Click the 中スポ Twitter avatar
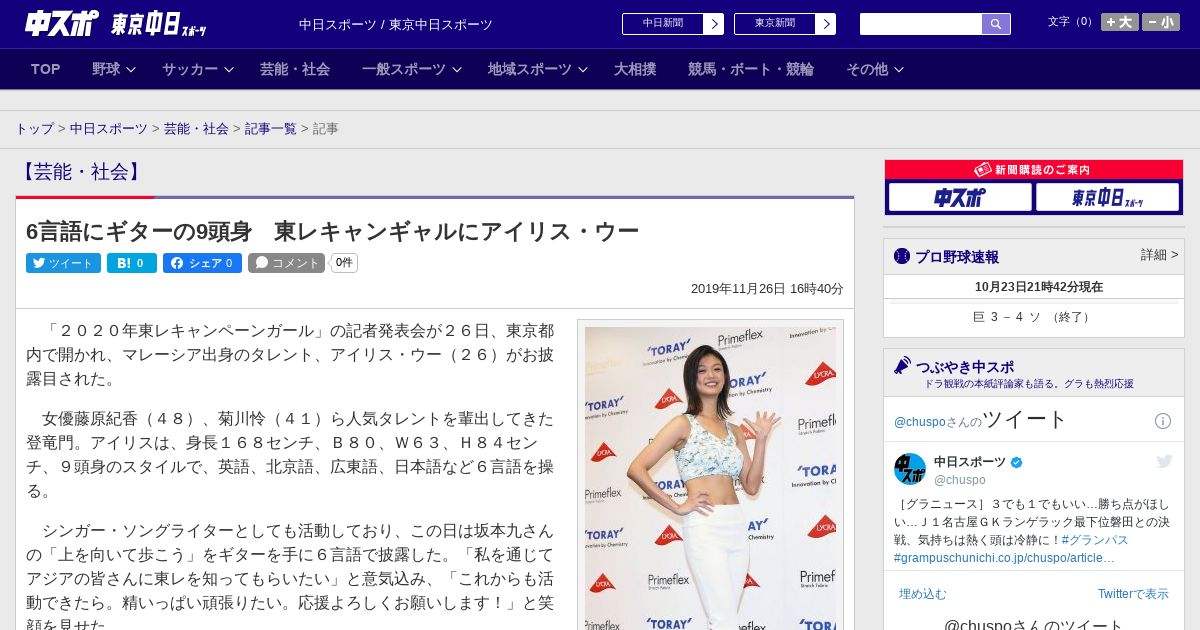The image size is (1200, 630). point(910,469)
